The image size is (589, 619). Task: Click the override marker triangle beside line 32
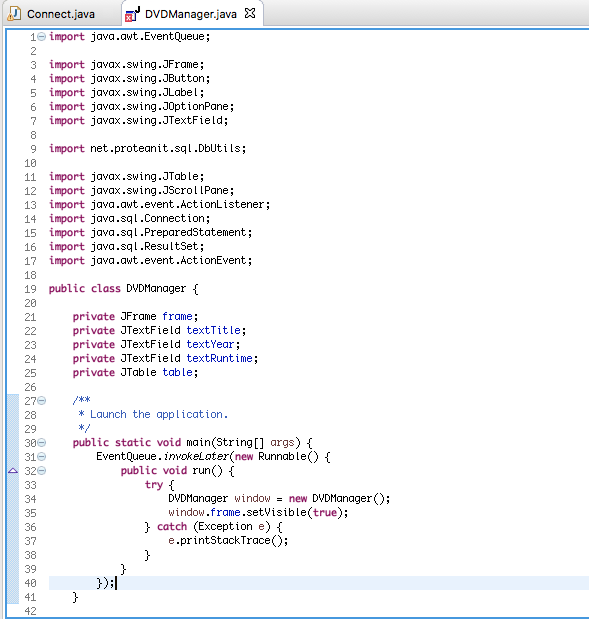[x=13, y=471]
